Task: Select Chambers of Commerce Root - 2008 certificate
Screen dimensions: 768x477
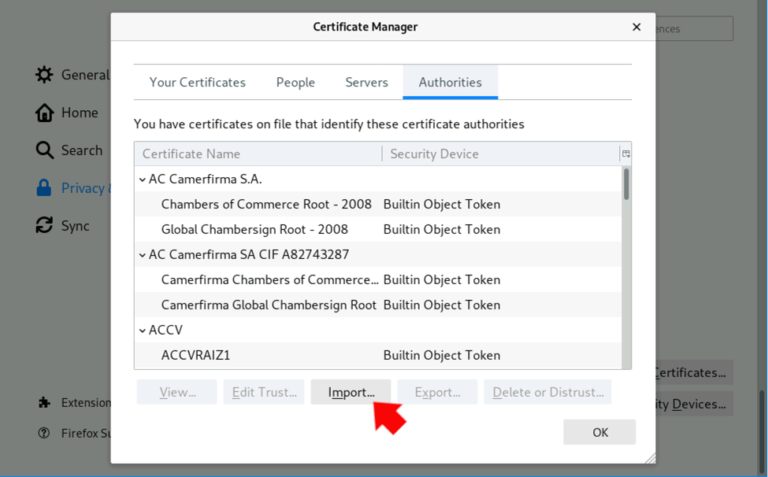Action: click(x=266, y=204)
